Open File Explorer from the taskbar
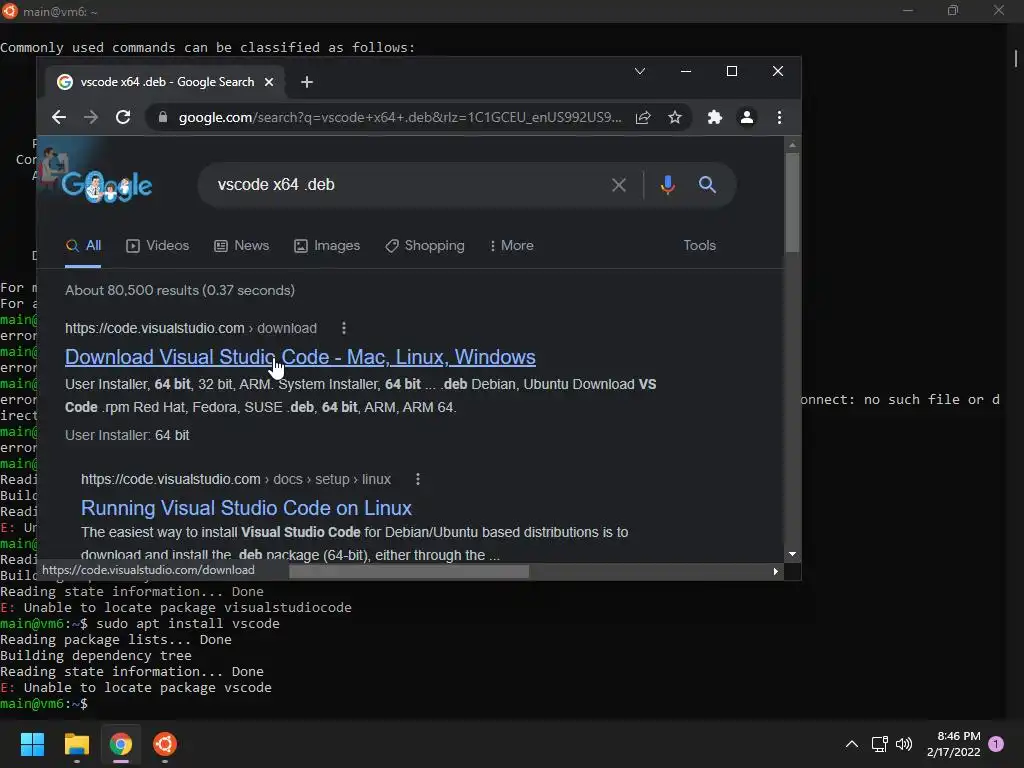This screenshot has width=1024, height=768. pyautogui.click(x=76, y=744)
